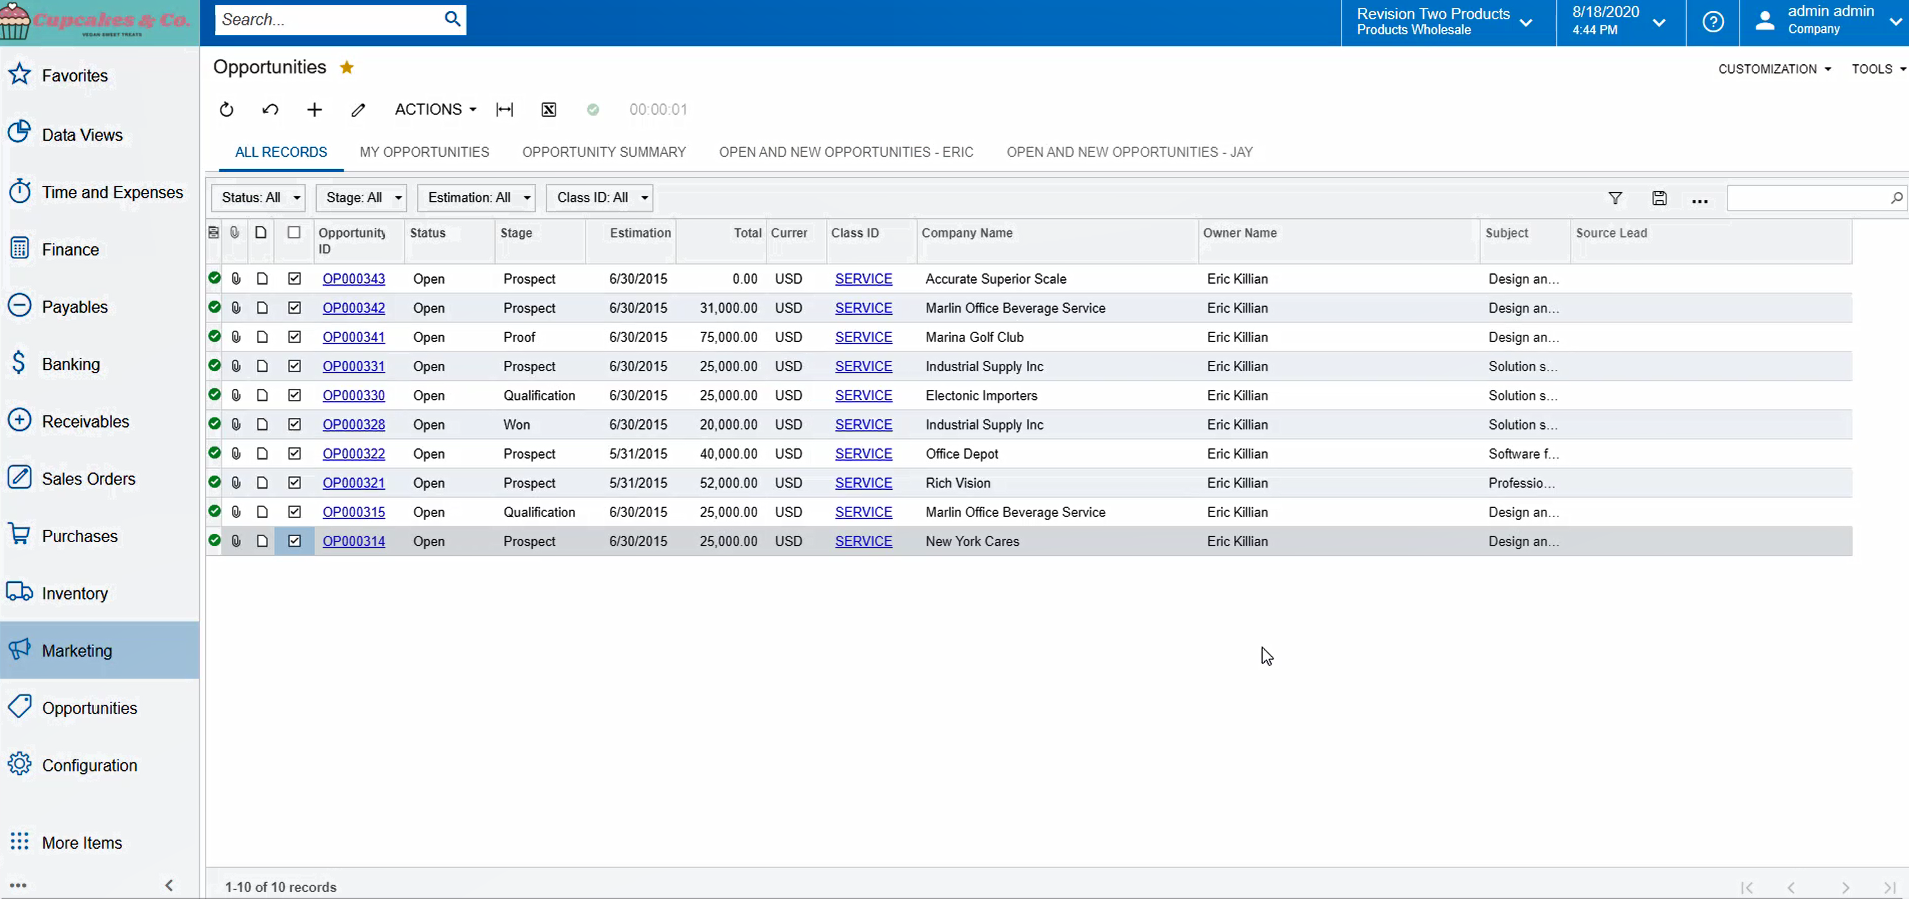This screenshot has height=899, width=1909.
Task: Toggle the checkbox for OP000330
Action: coord(294,395)
